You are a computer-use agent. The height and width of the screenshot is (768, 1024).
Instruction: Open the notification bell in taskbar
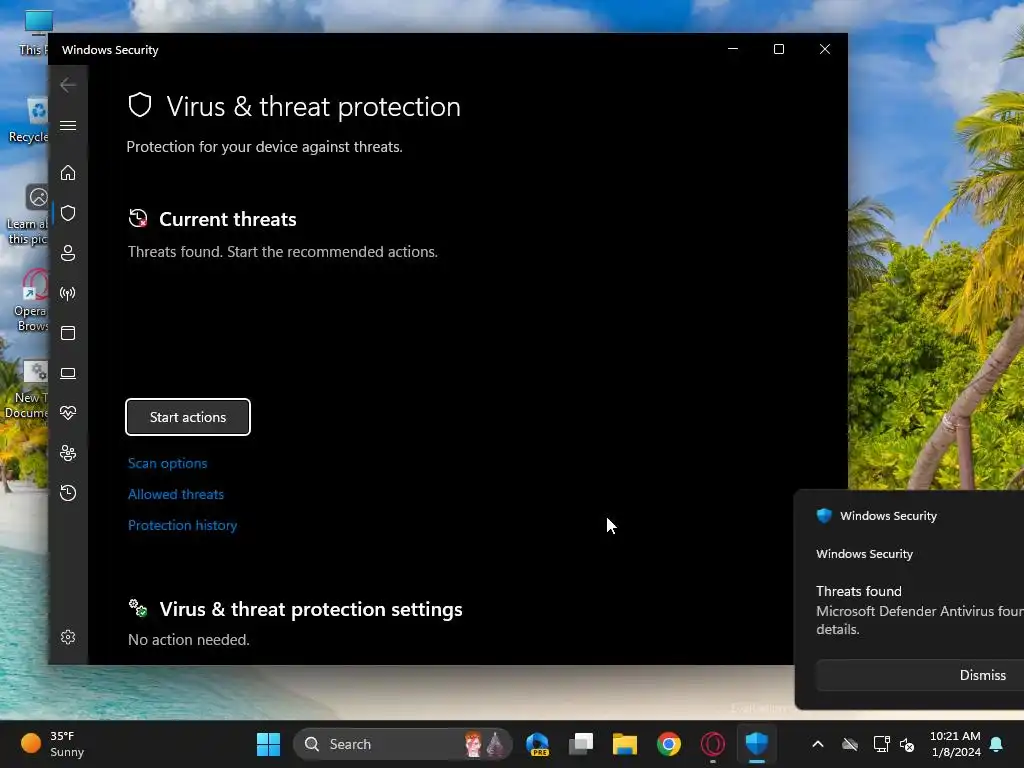(997, 744)
